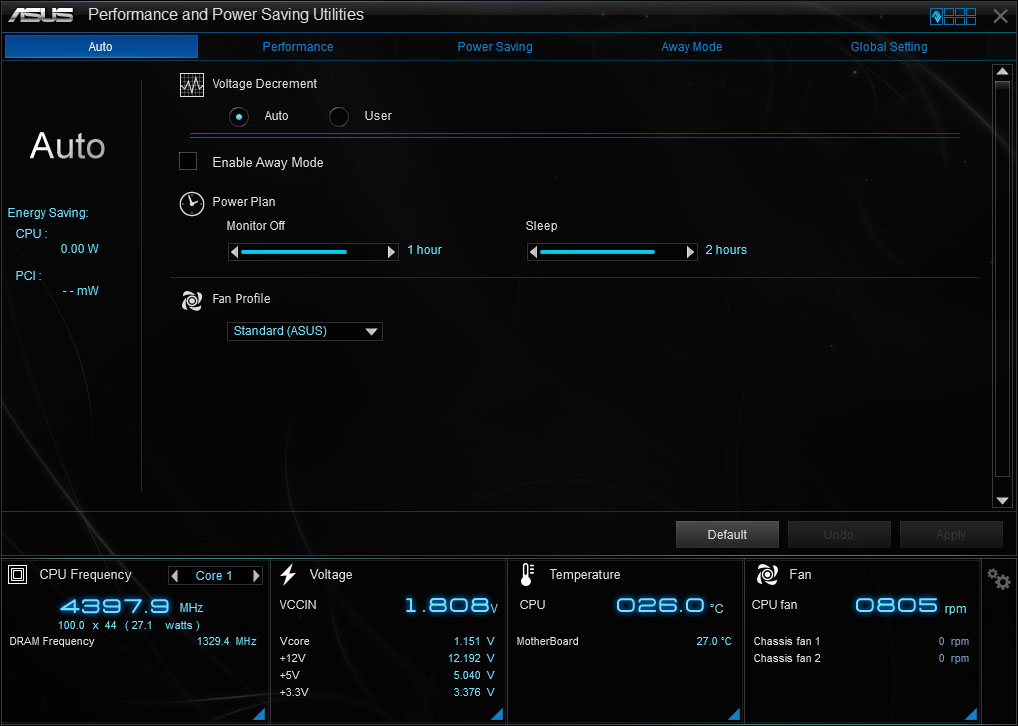Click the Core 1 selector label
This screenshot has width=1018, height=726.
214,576
